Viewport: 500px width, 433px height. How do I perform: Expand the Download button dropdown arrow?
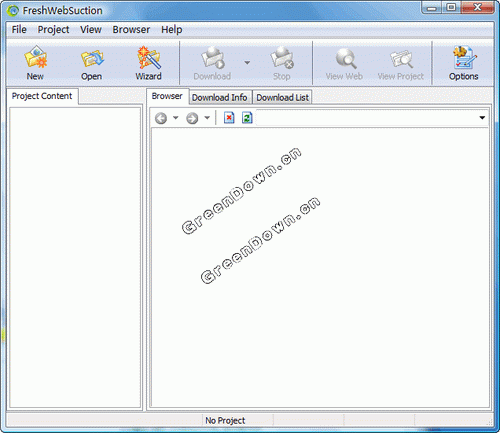247,62
